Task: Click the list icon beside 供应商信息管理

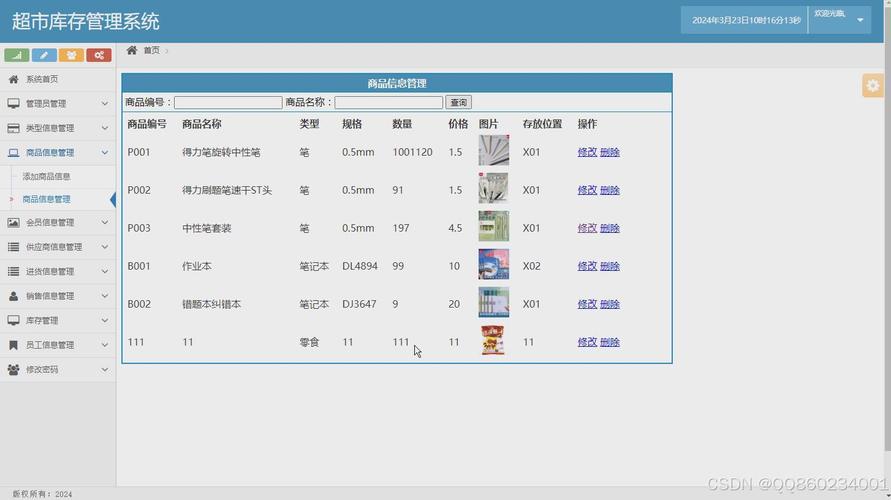Action: (x=14, y=247)
